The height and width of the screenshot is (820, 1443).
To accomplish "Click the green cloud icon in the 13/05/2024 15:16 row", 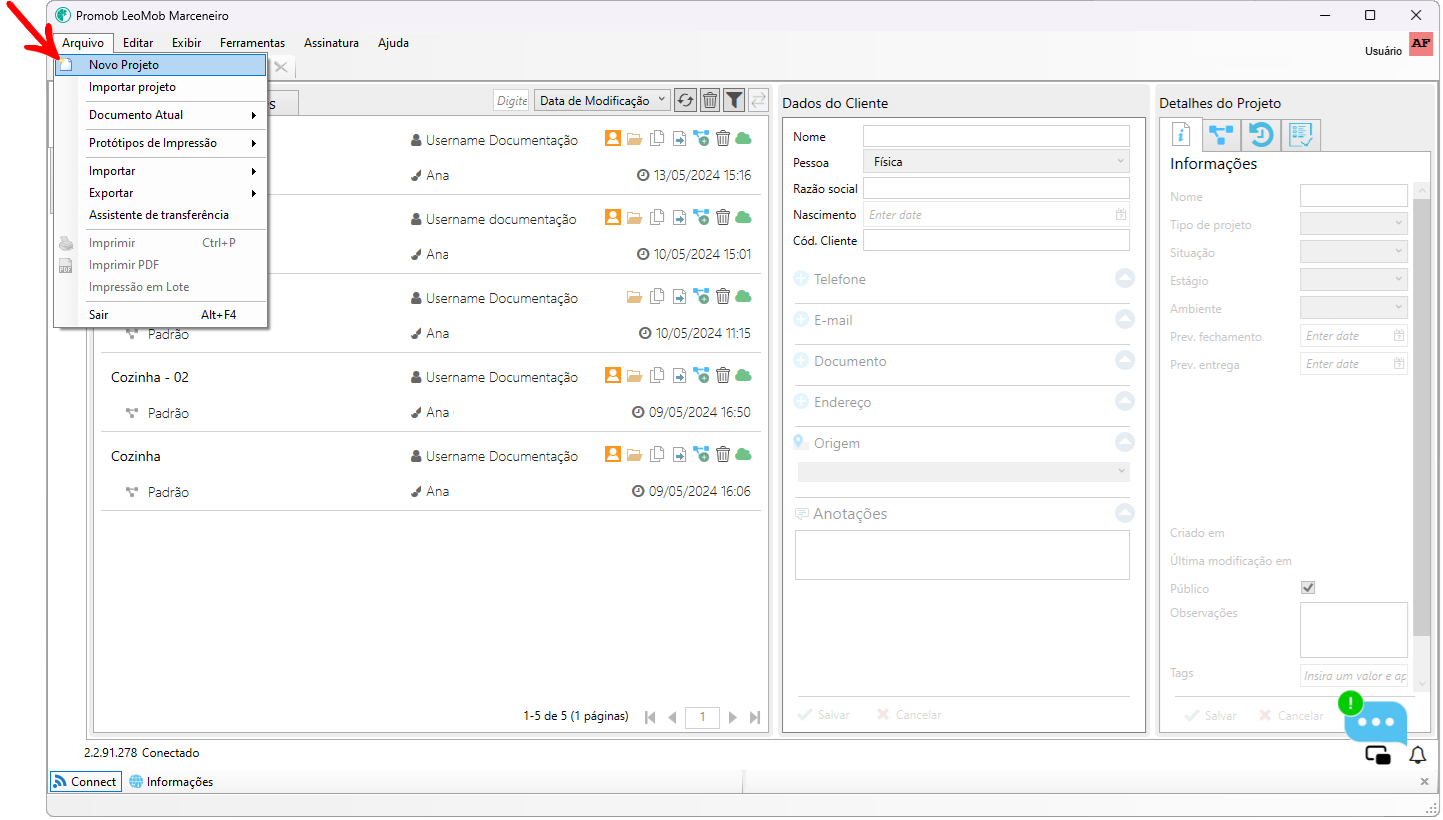I will pyautogui.click(x=743, y=139).
